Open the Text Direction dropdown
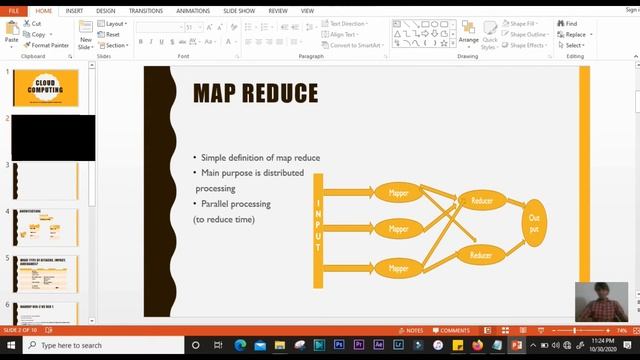Image resolution: width=640 pixels, height=360 pixels. tap(344, 24)
